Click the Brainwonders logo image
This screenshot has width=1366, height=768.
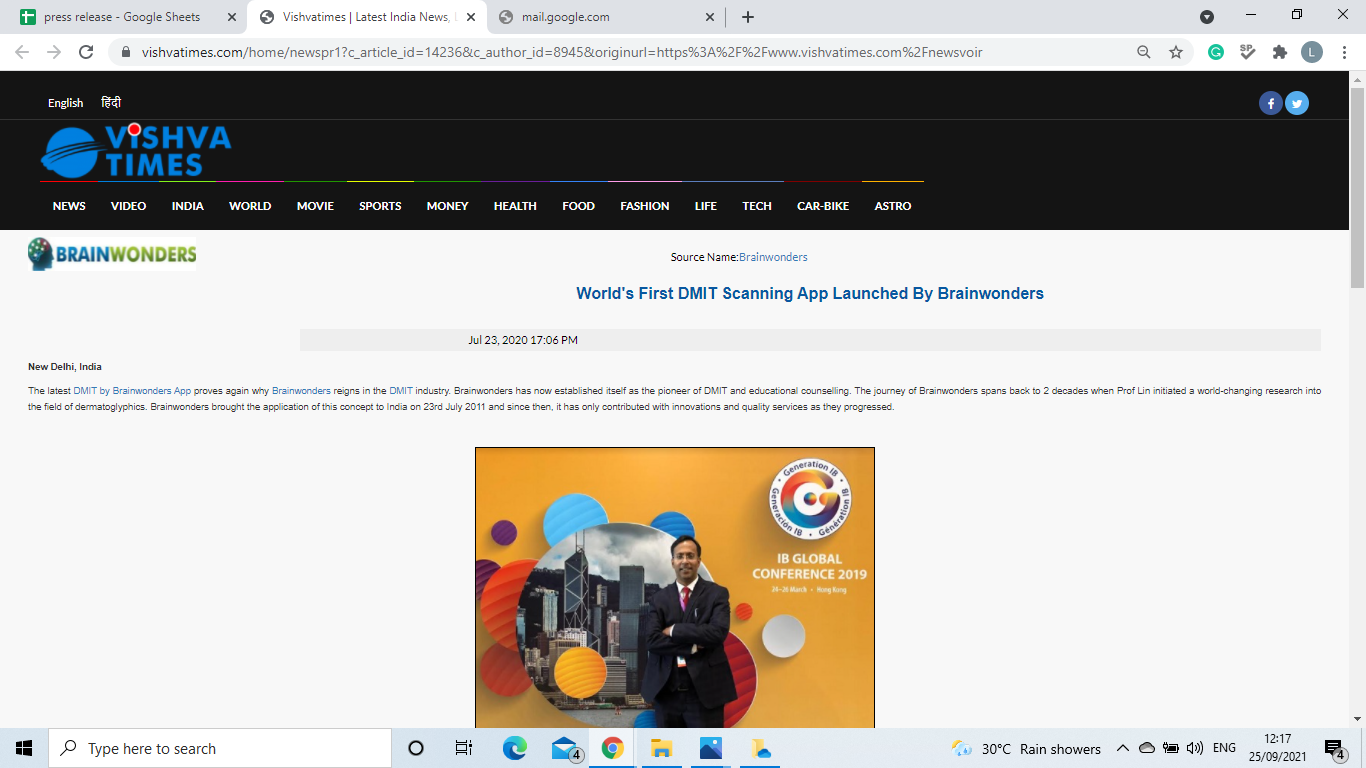pos(112,254)
